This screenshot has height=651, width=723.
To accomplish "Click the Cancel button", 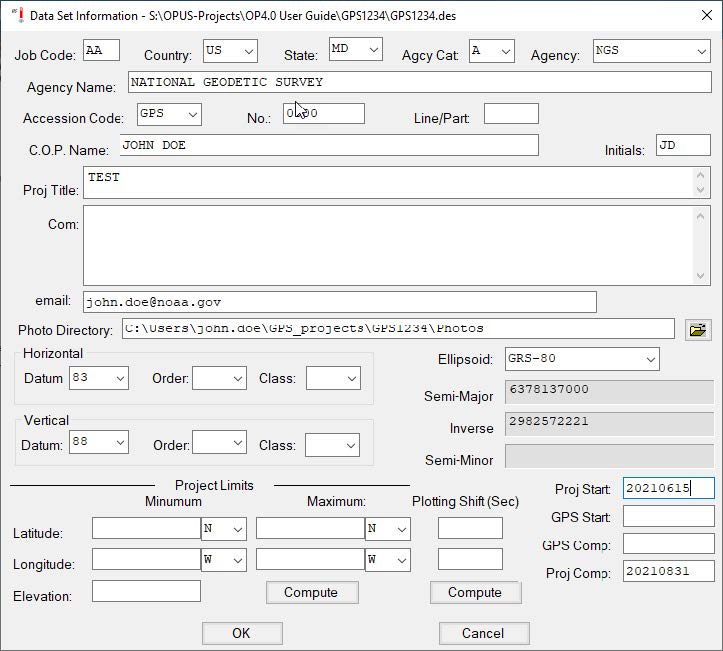I will click(x=484, y=633).
